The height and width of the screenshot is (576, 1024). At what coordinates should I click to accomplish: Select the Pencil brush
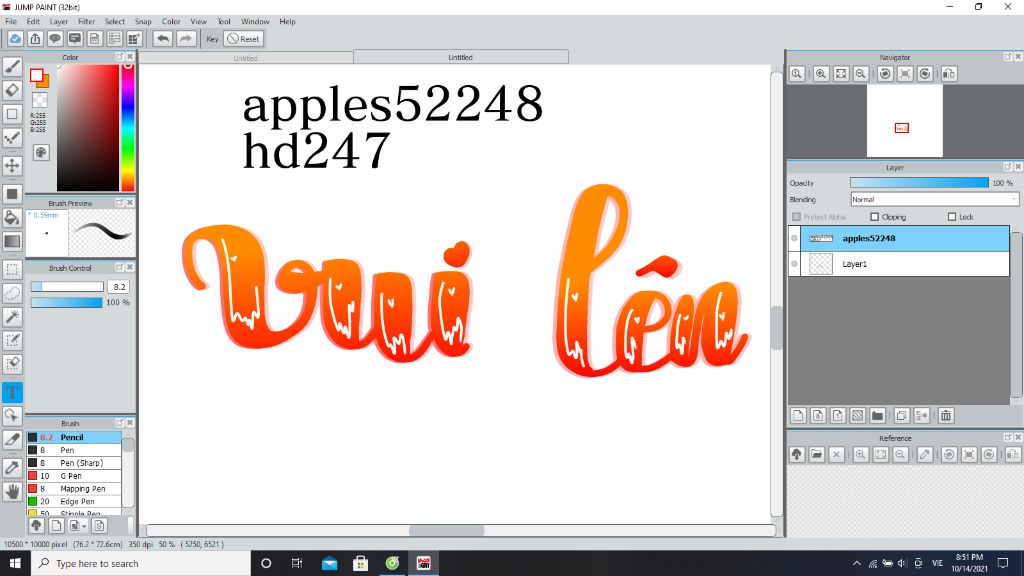tap(74, 438)
